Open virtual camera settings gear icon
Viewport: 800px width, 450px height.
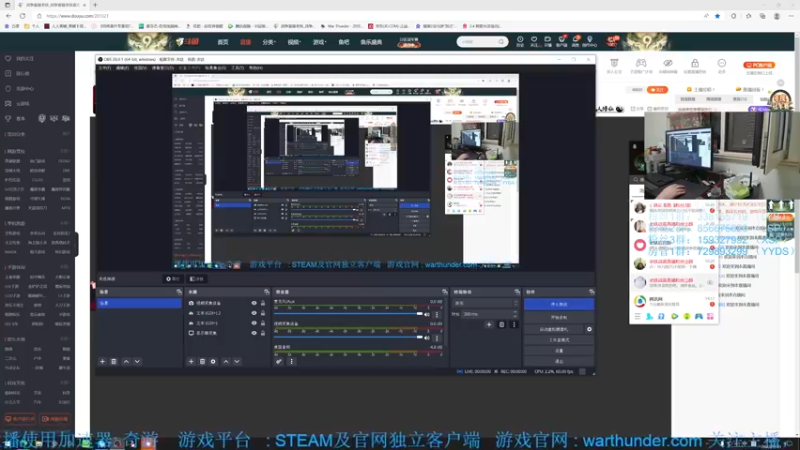coord(589,329)
